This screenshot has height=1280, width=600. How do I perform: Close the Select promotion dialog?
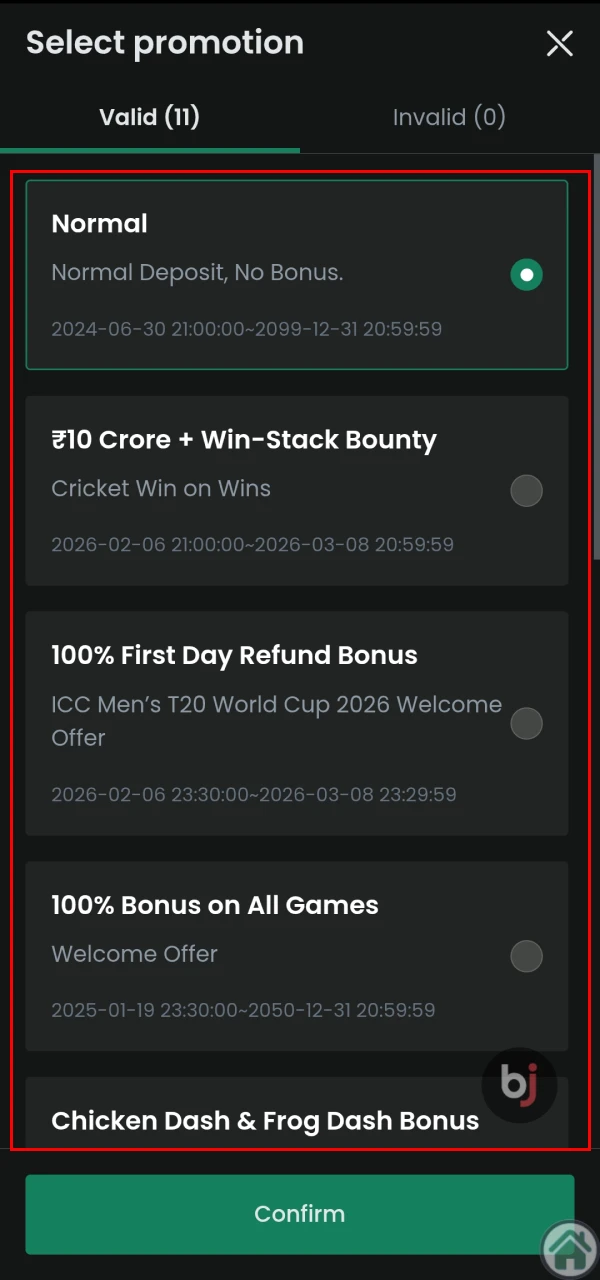559,43
